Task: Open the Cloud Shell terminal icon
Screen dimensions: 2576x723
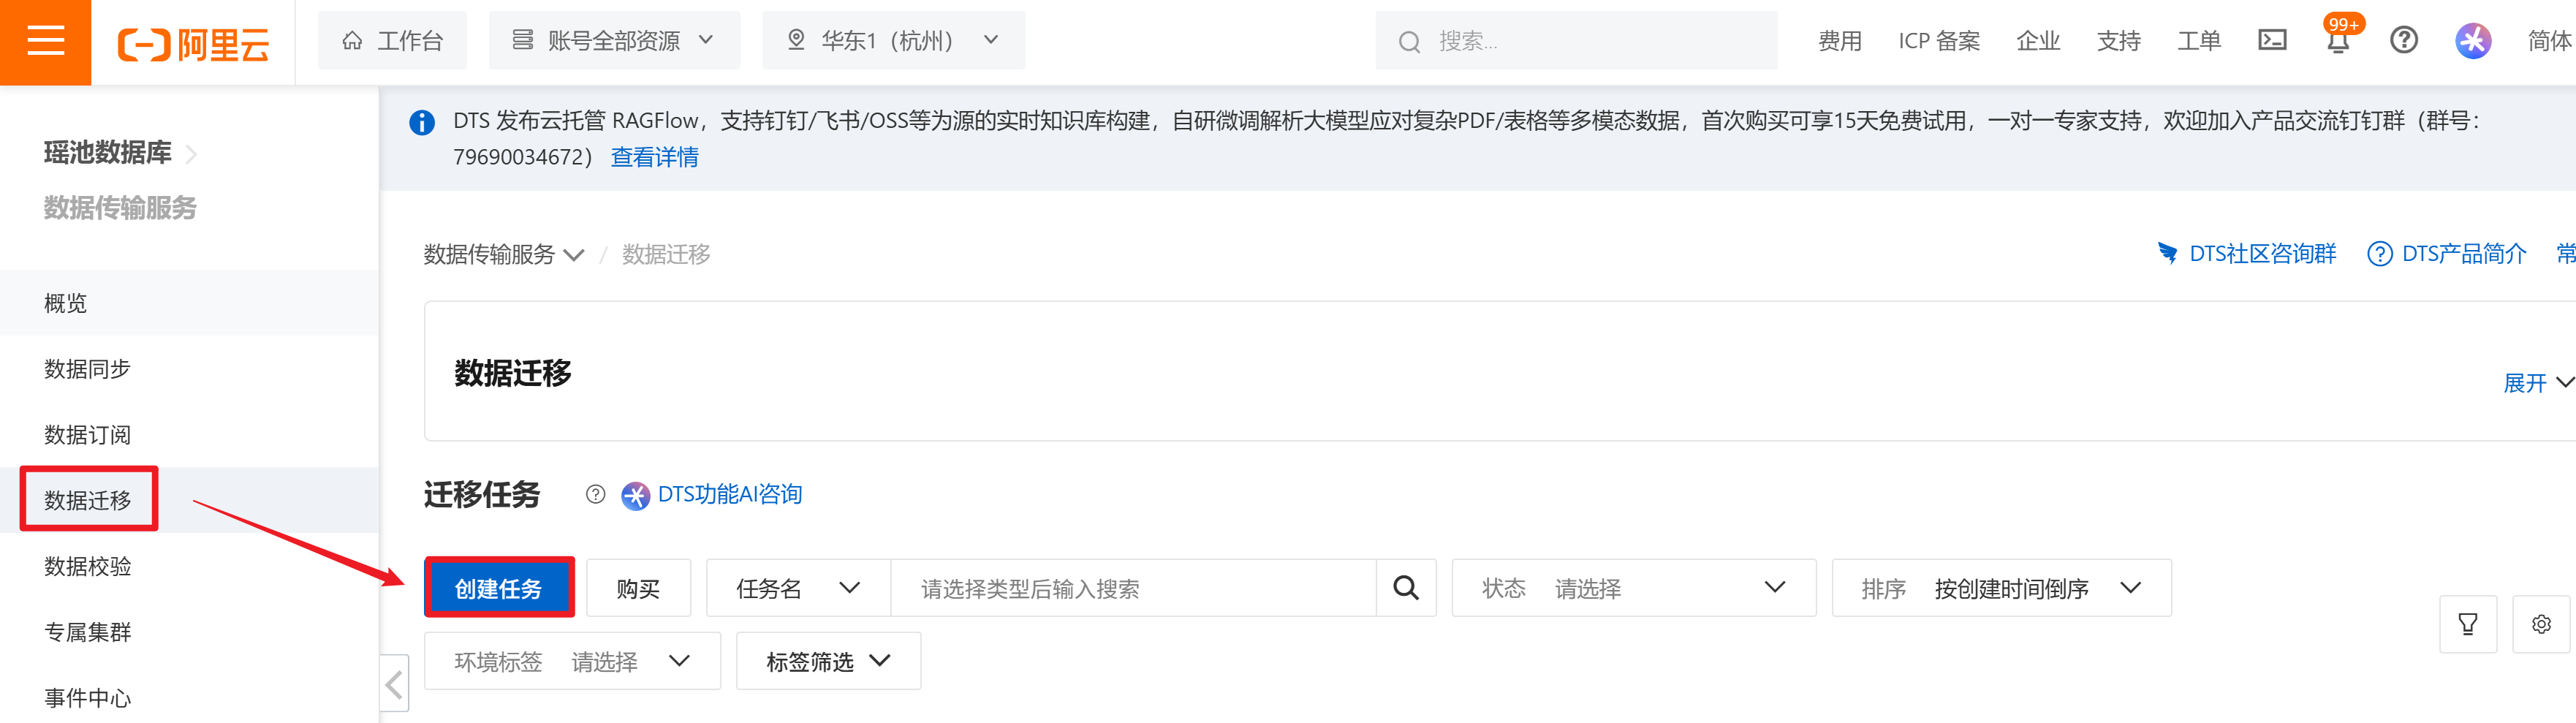Action: coord(2272,40)
